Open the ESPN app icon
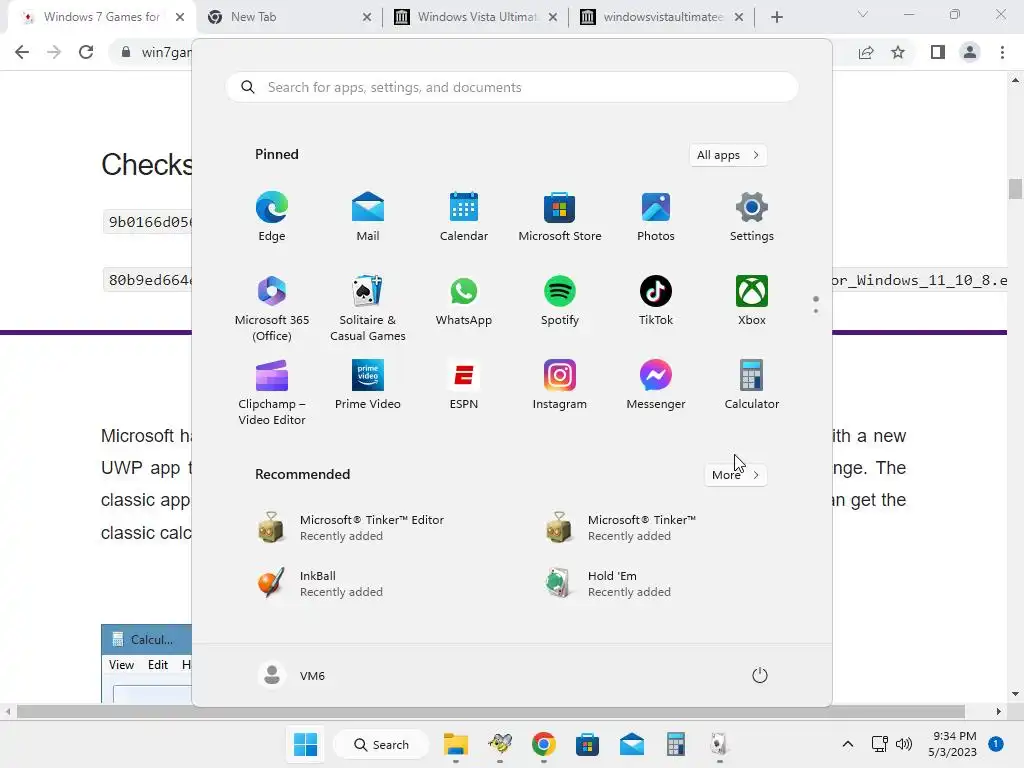 (464, 385)
